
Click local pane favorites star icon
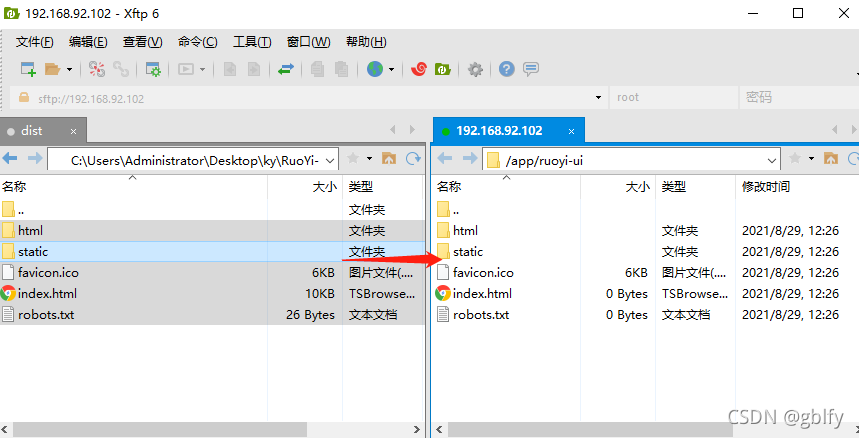click(x=353, y=159)
